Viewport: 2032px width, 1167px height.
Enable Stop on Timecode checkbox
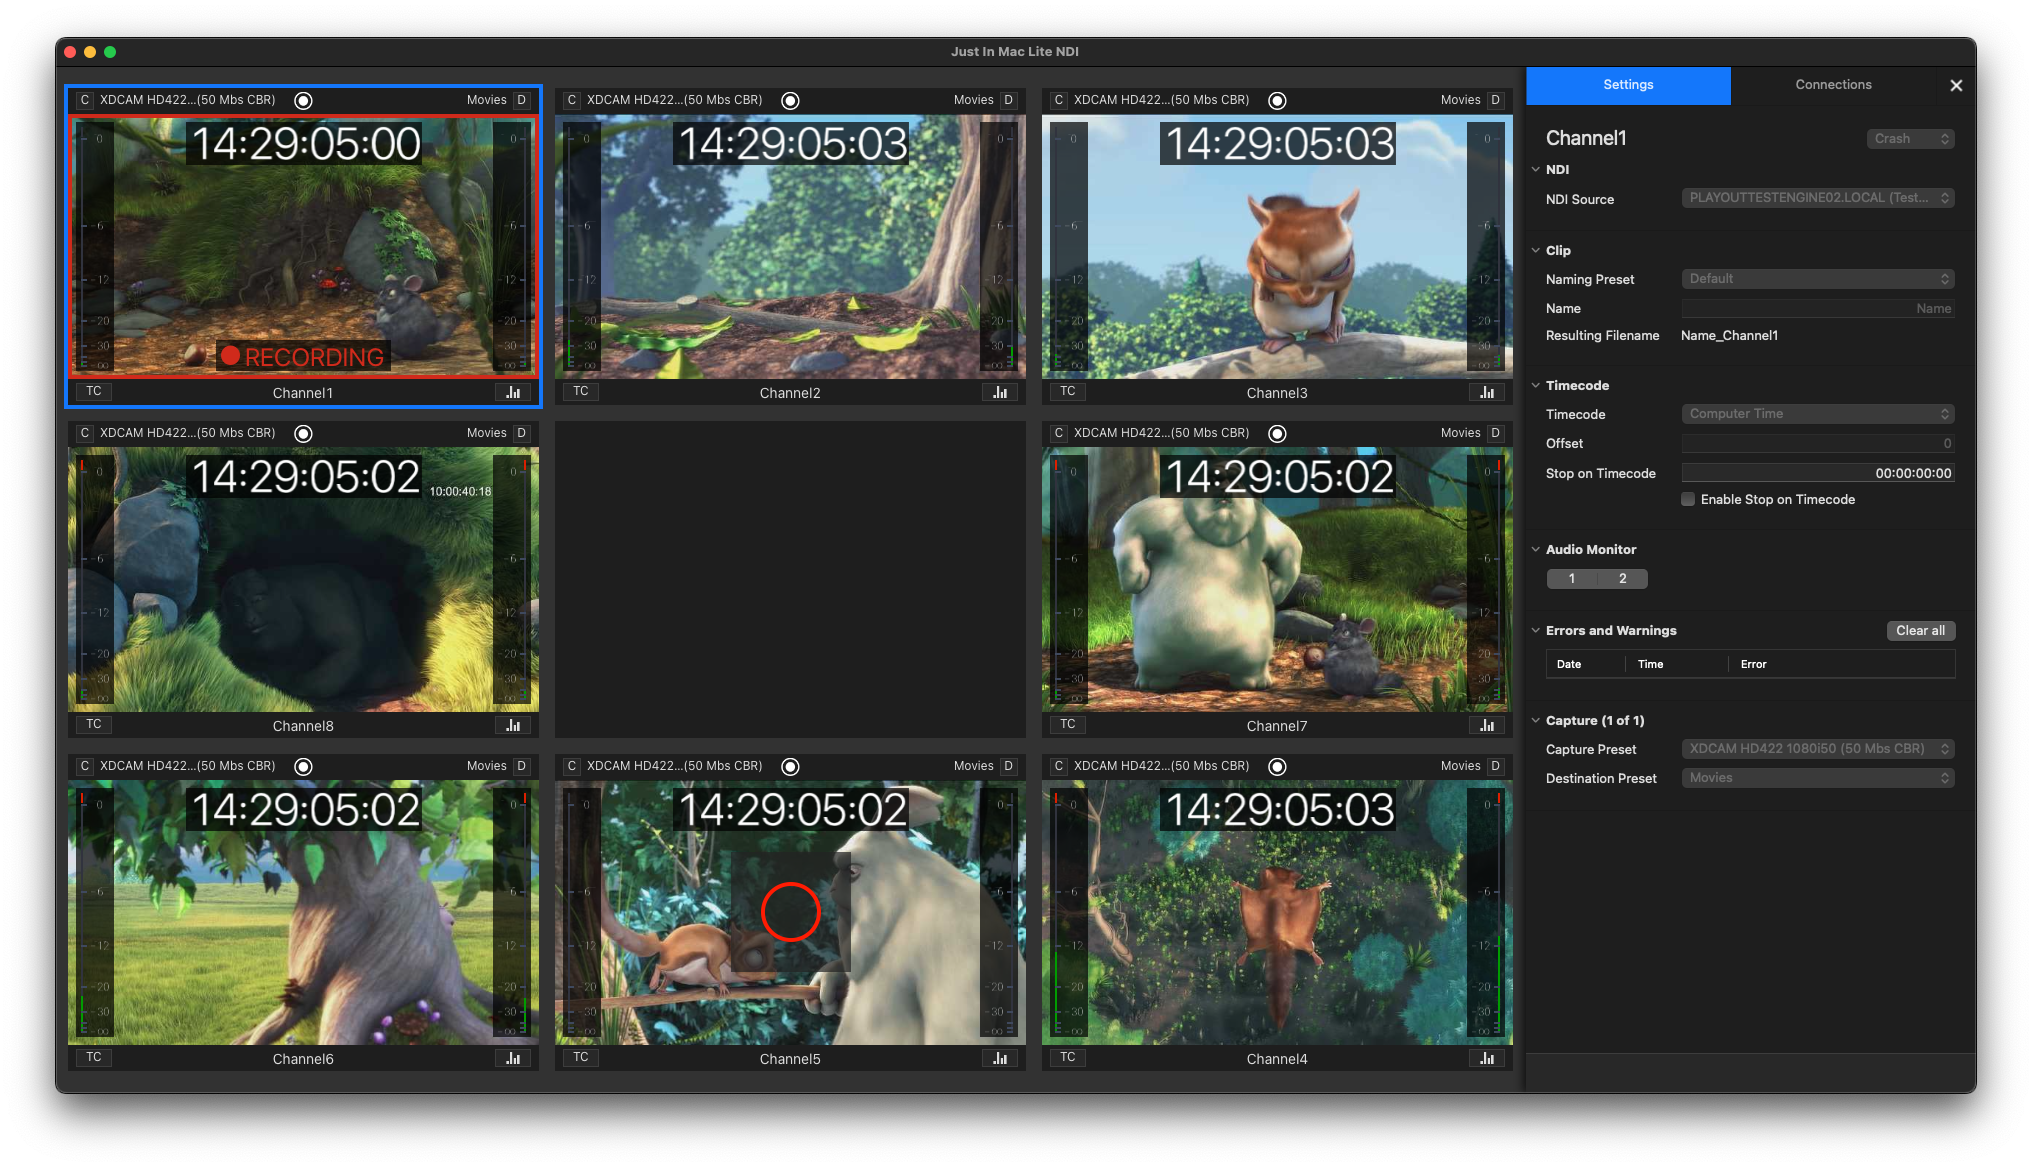coord(1688,499)
